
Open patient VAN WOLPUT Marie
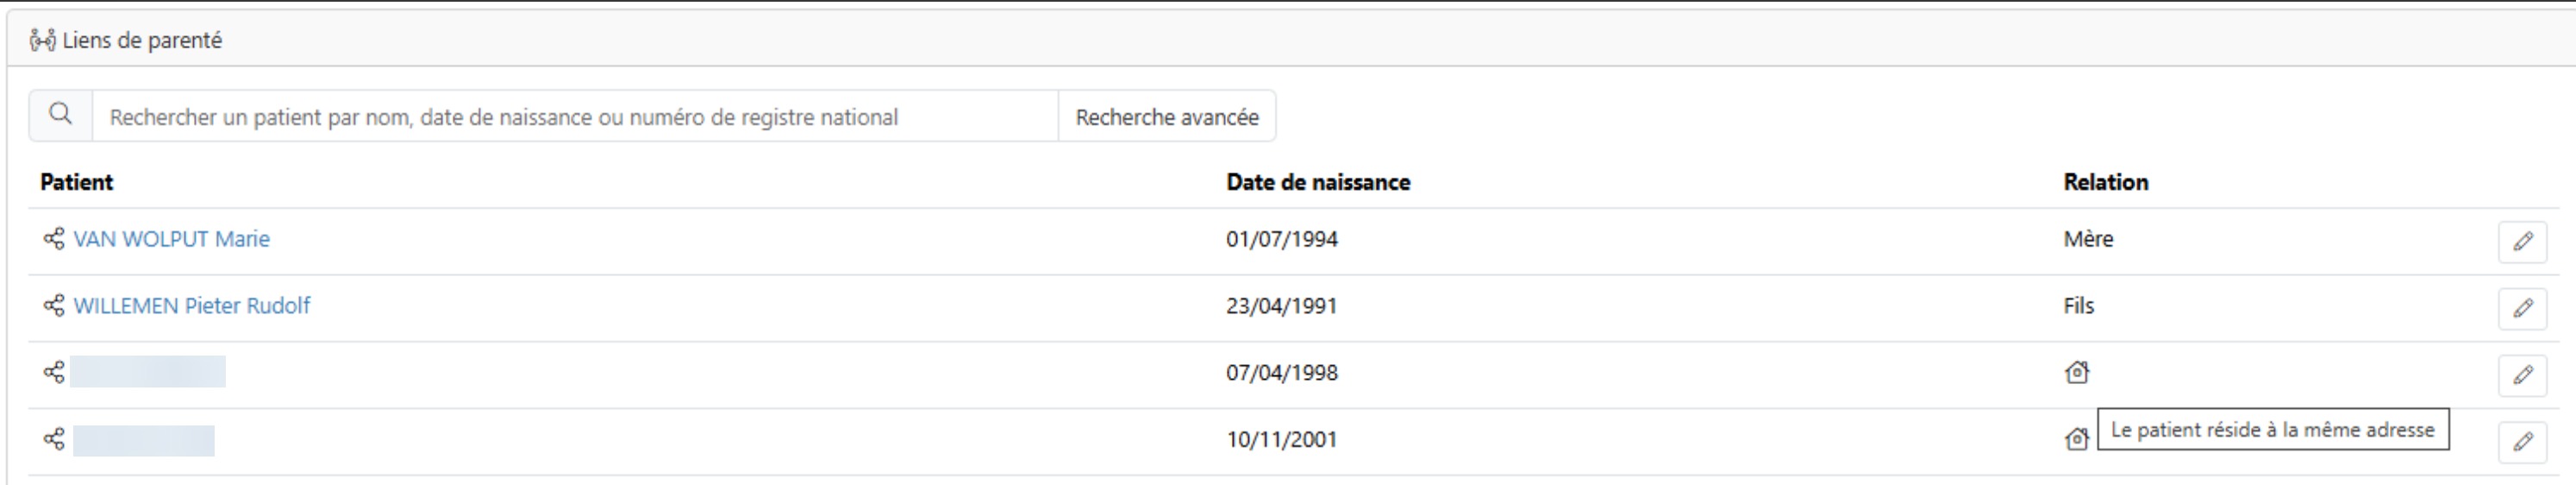point(171,239)
